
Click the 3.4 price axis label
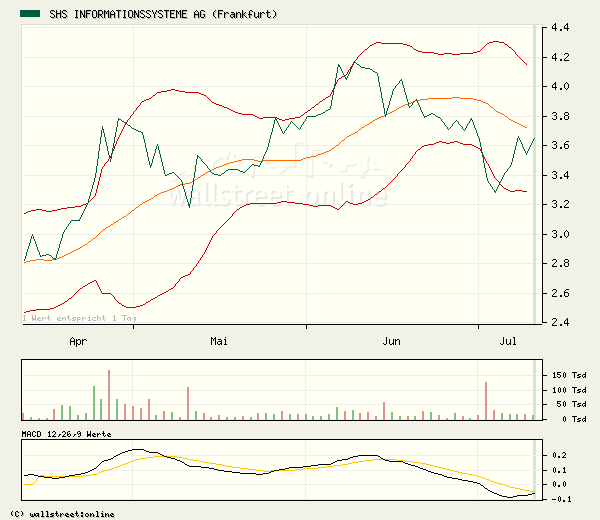(560, 175)
